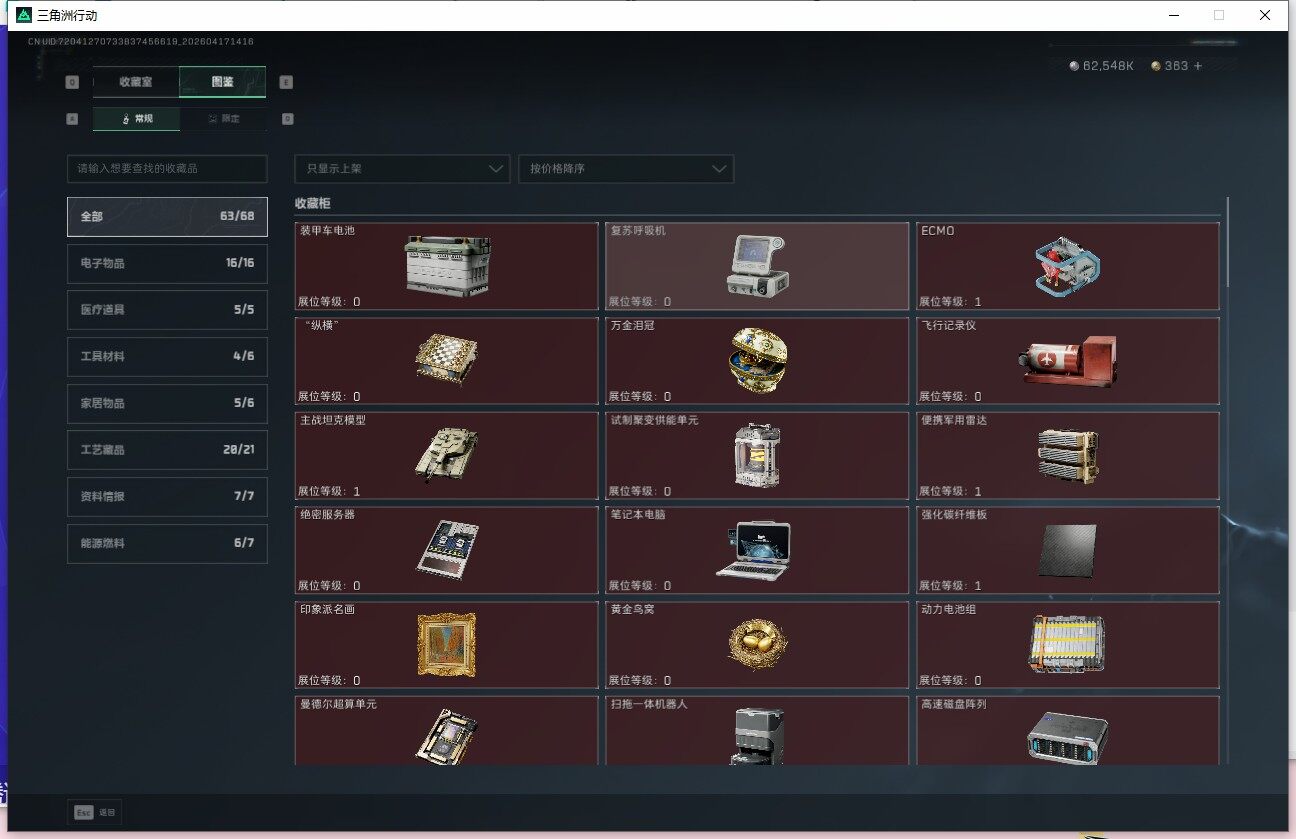Screen dimensions: 1296x839
Task: Click the collection list vertical scrollbar
Action: pyautogui.click(x=1228, y=242)
